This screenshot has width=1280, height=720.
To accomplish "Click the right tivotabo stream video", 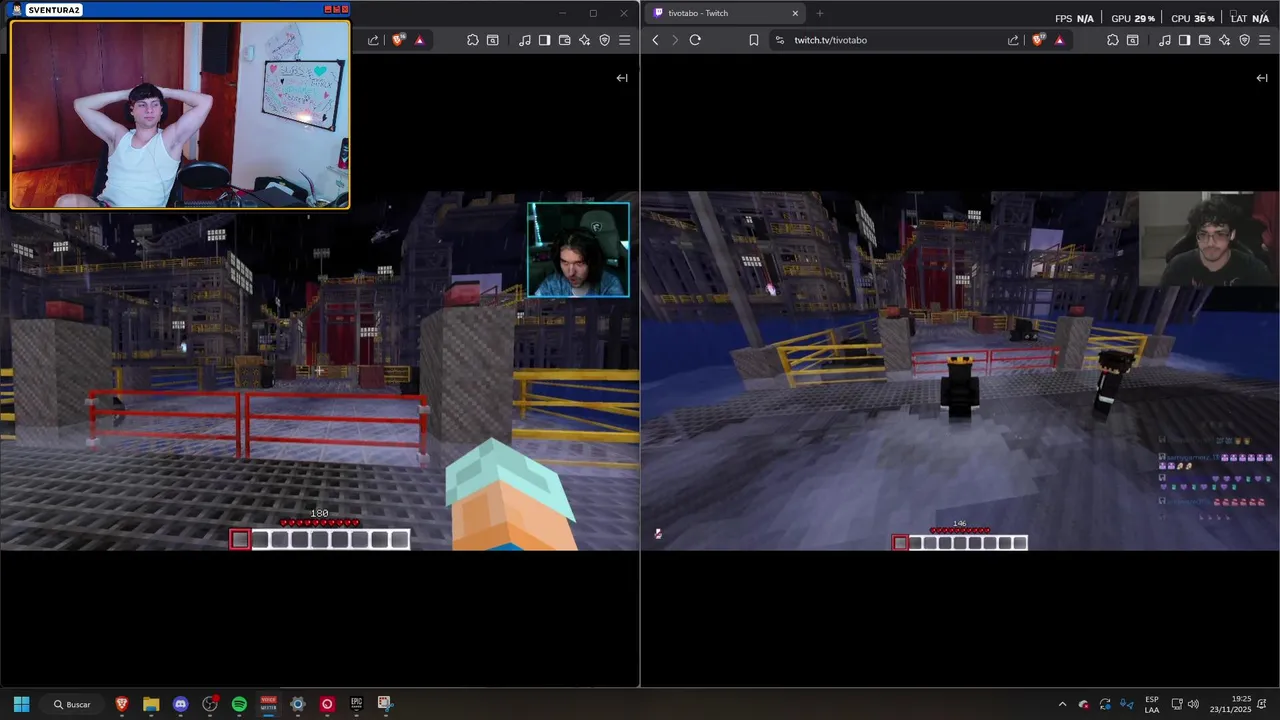I will click(960, 371).
